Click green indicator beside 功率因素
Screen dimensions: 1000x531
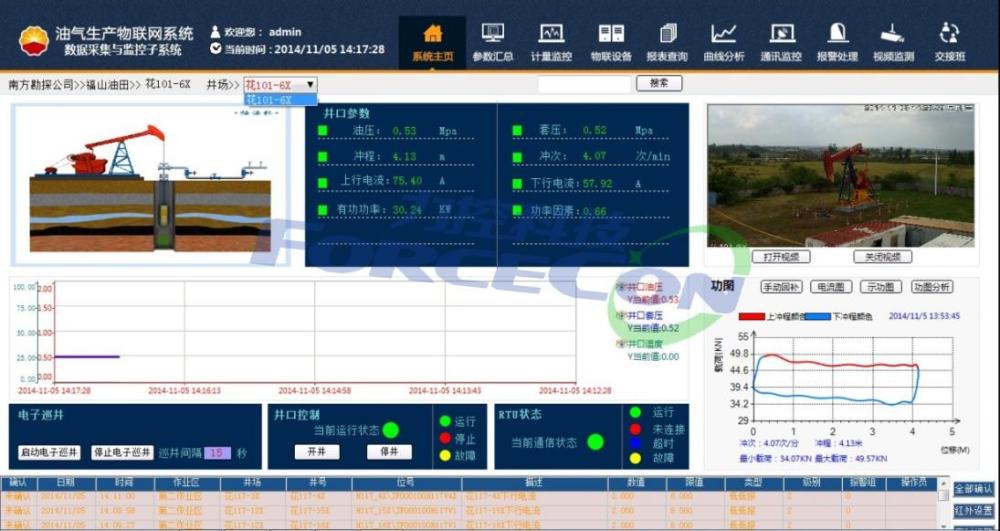517,210
